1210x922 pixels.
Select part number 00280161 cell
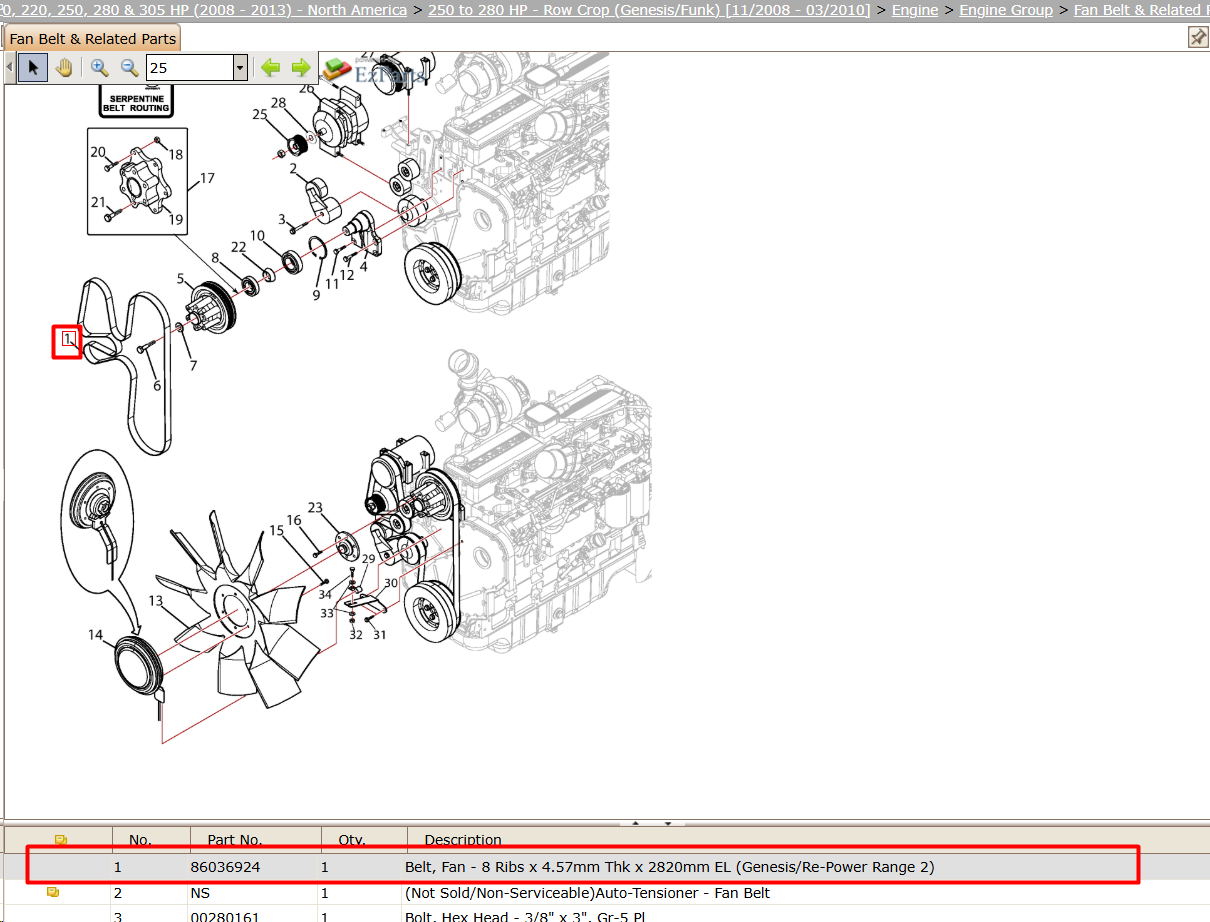(x=225, y=917)
